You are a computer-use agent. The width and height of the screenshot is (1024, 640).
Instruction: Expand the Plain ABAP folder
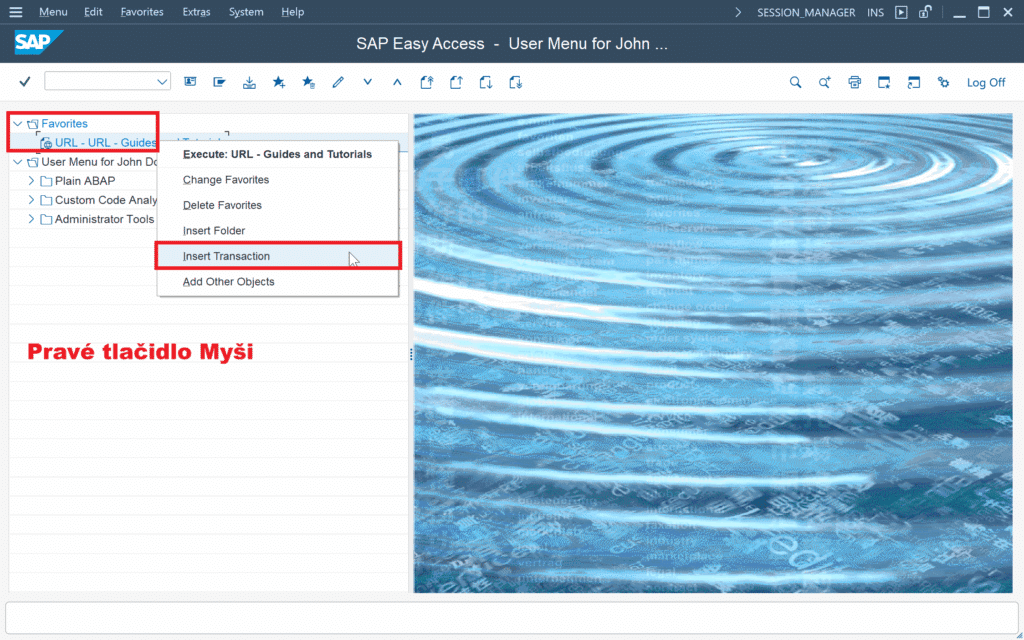click(32, 181)
